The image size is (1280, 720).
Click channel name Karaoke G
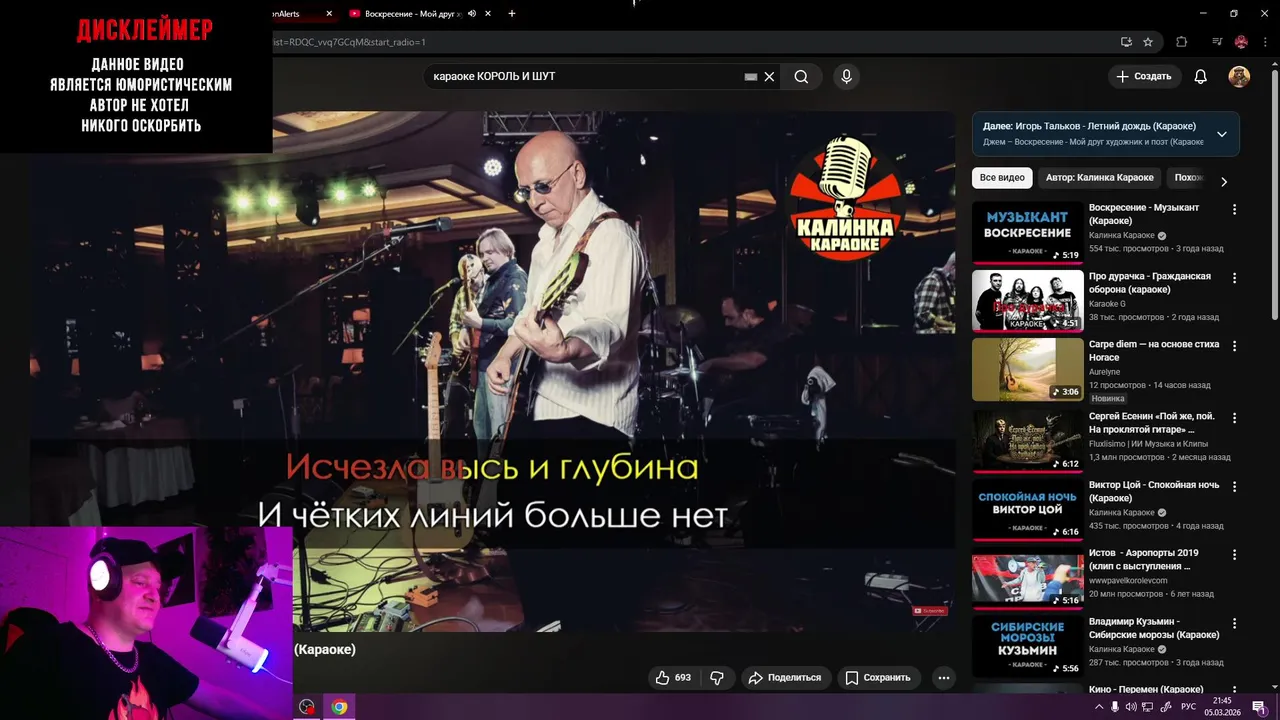coord(1107,304)
